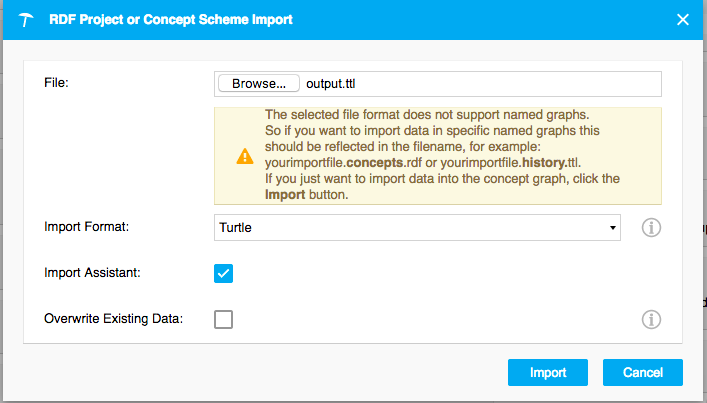Show info for the Import Format field
The height and width of the screenshot is (403, 707).
tap(651, 228)
